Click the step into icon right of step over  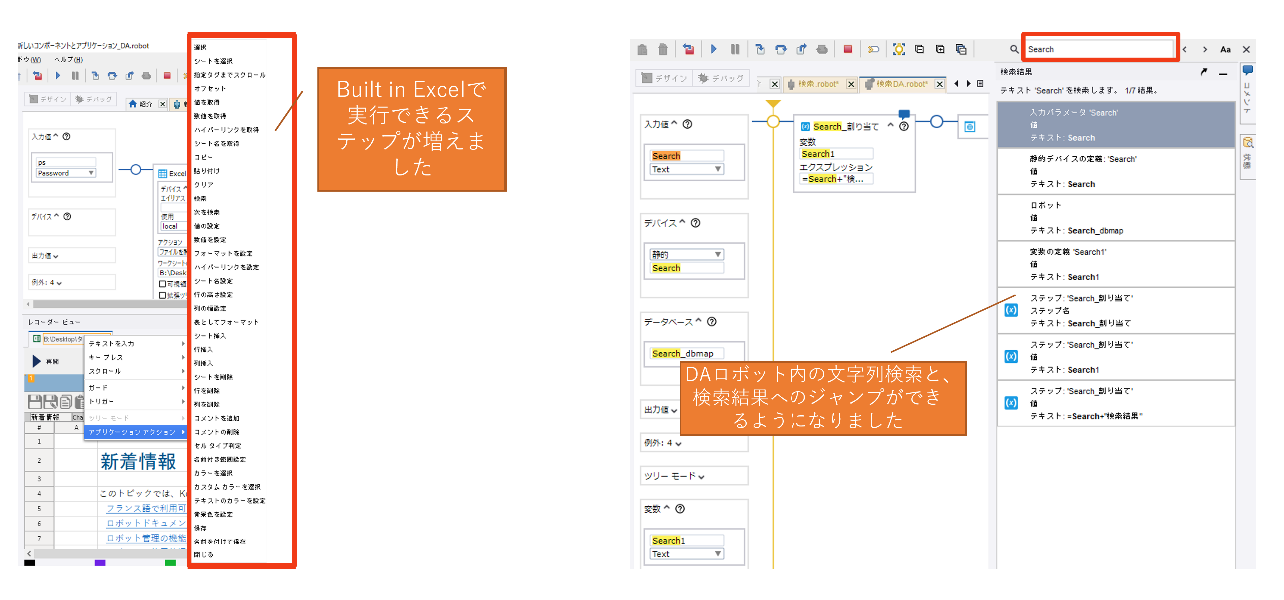pos(781,48)
